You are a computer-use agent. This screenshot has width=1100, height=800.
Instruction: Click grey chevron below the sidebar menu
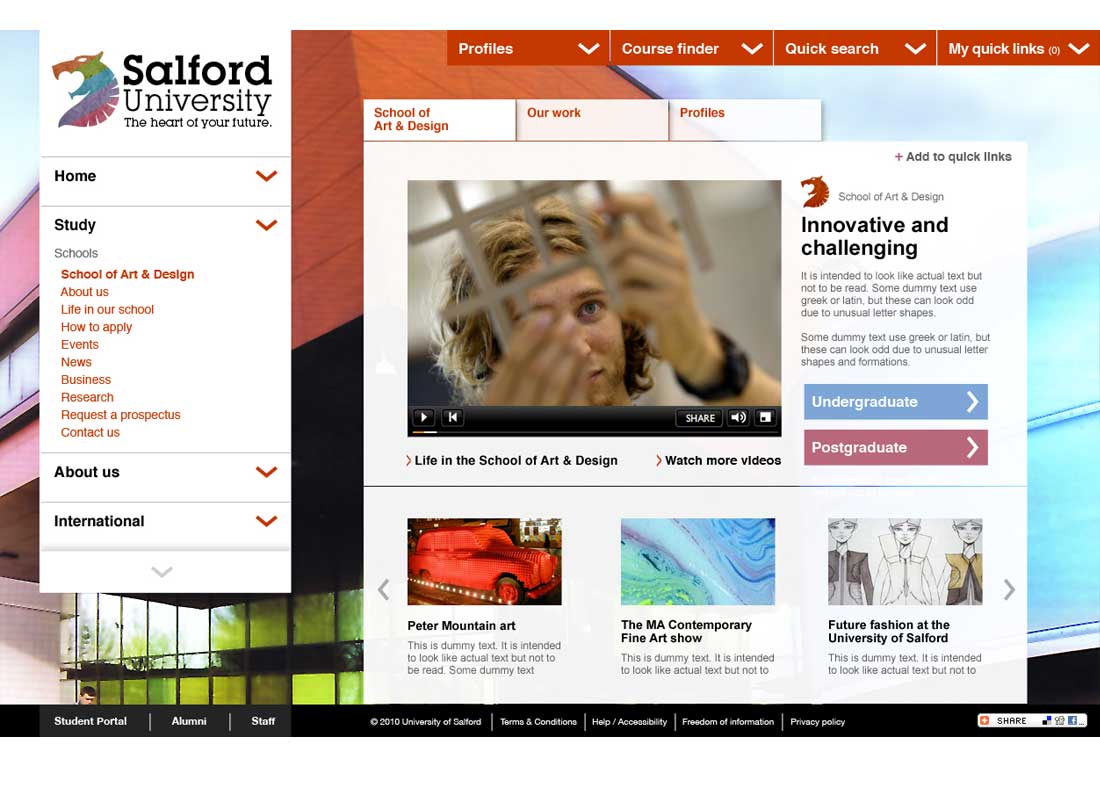[162, 572]
